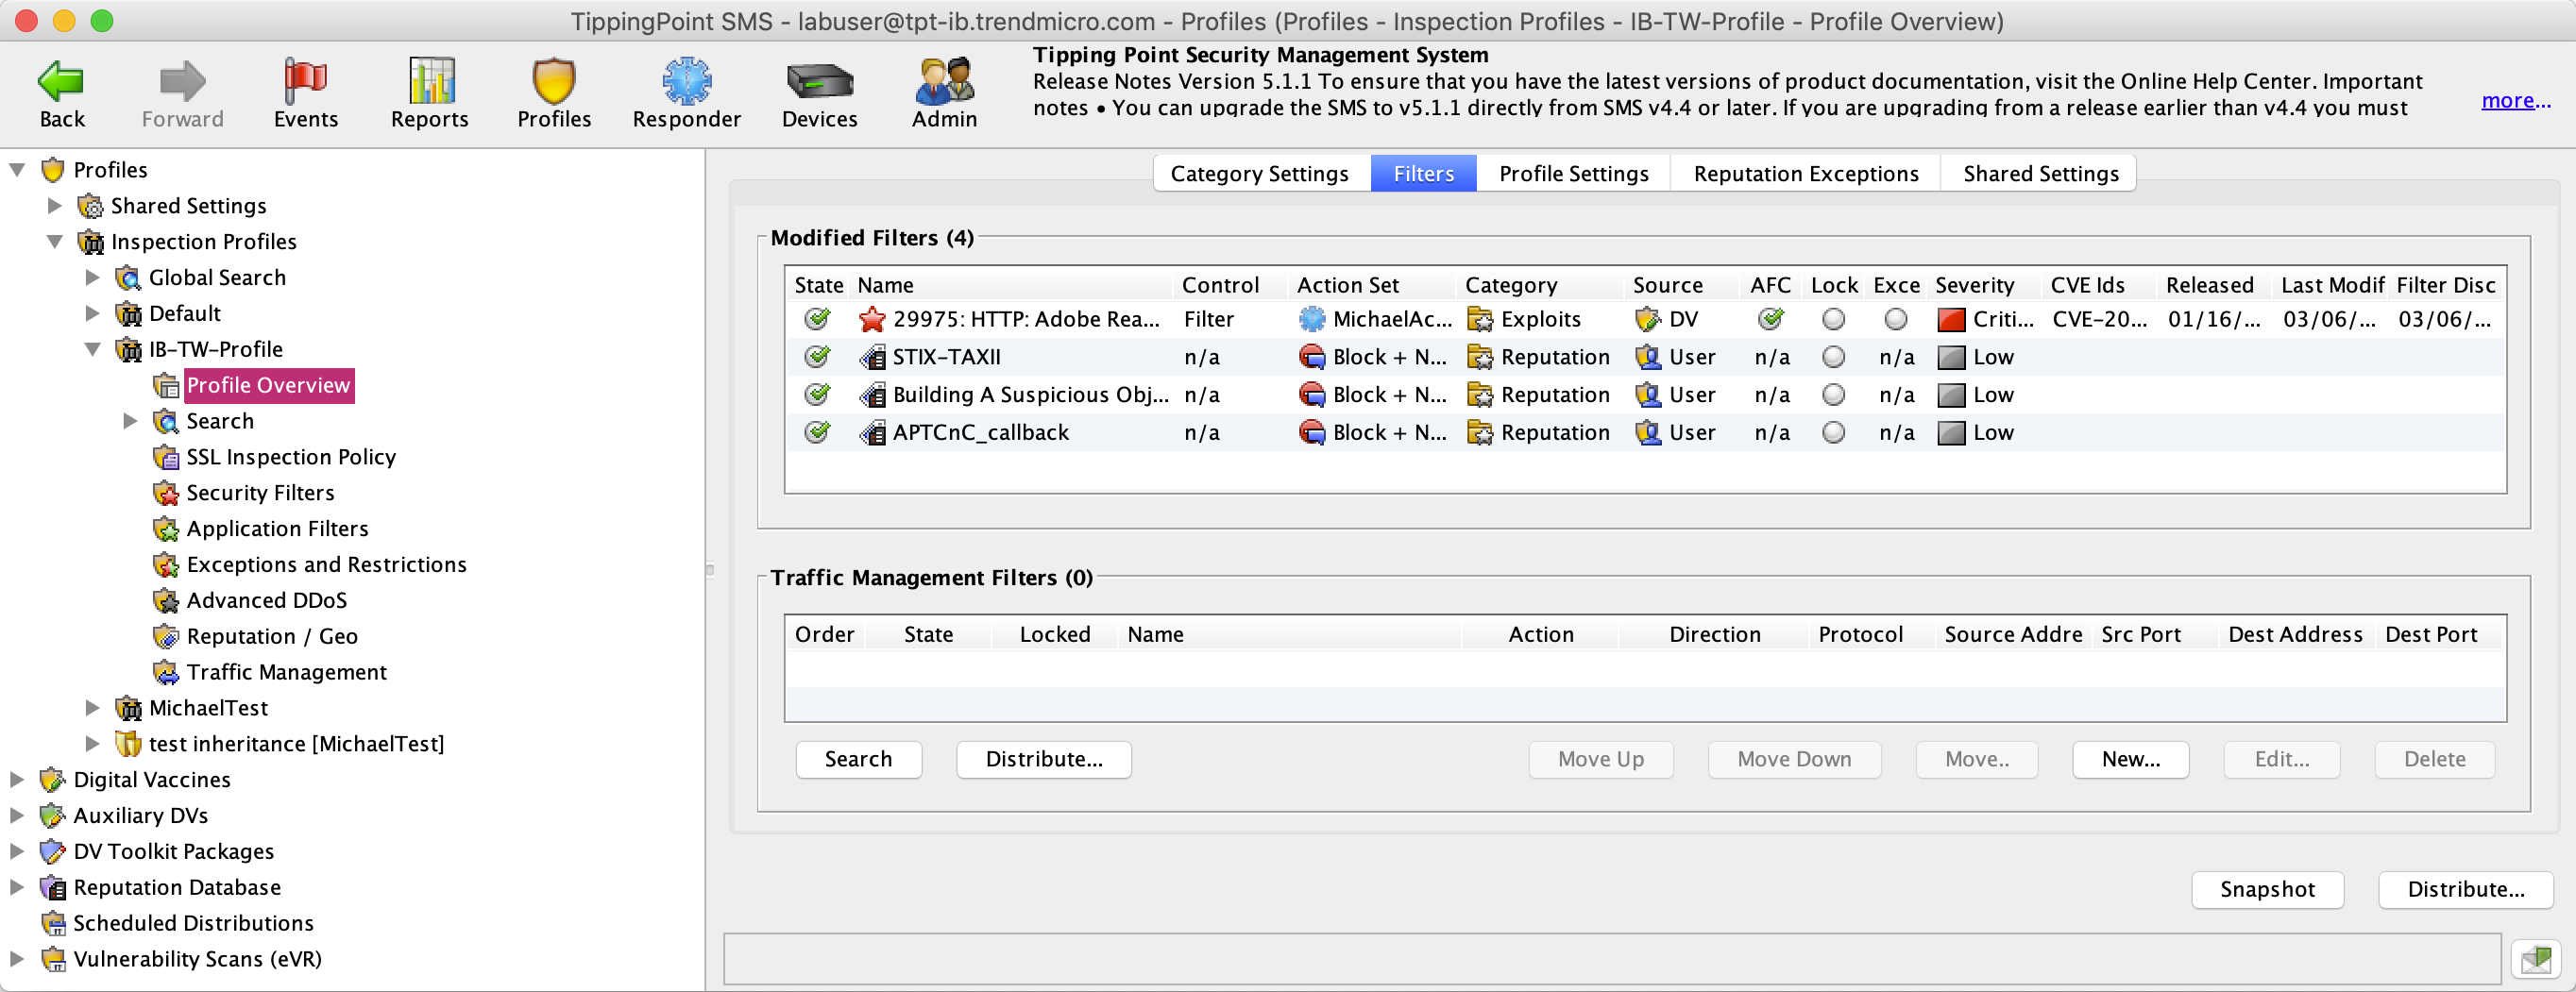Open Admin users icon
This screenshot has width=2576, height=992.
coord(944,81)
